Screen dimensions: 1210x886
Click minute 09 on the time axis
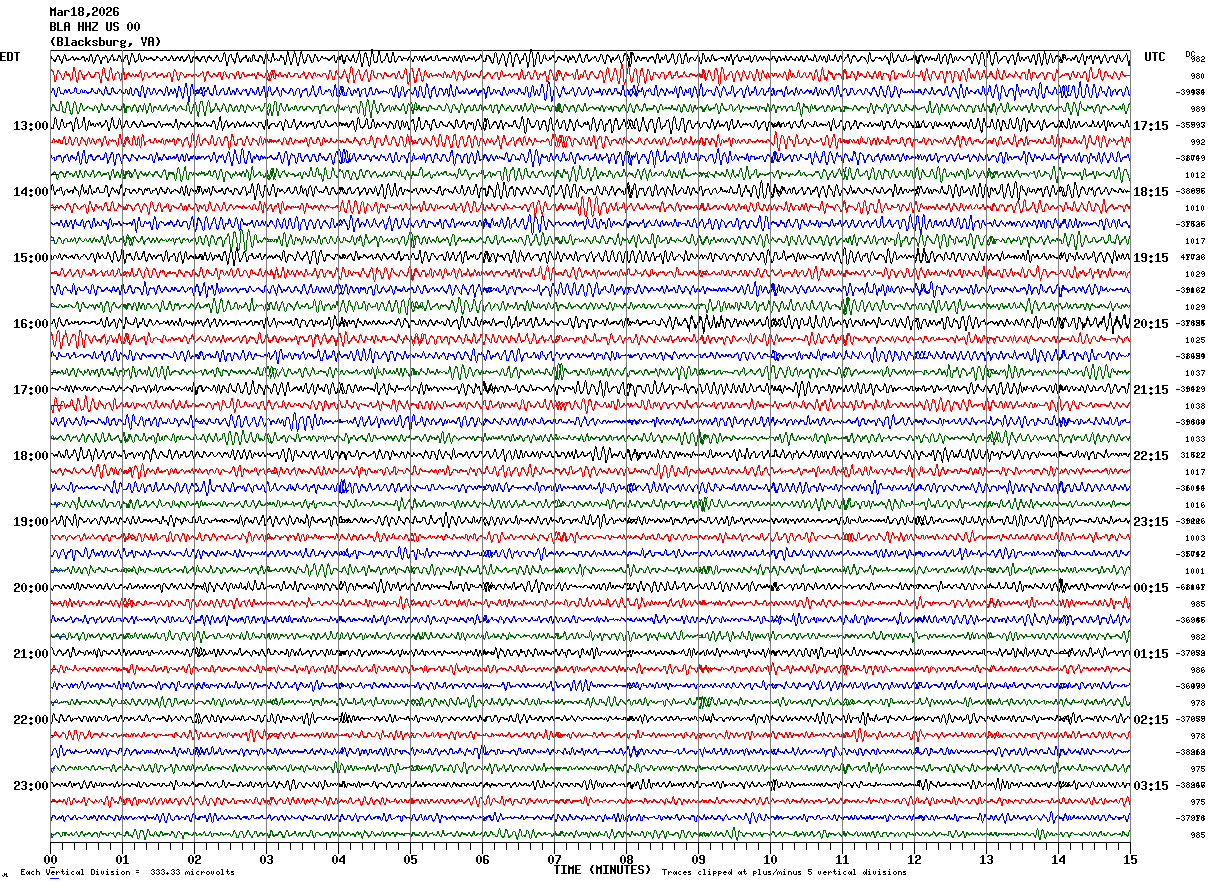click(698, 859)
